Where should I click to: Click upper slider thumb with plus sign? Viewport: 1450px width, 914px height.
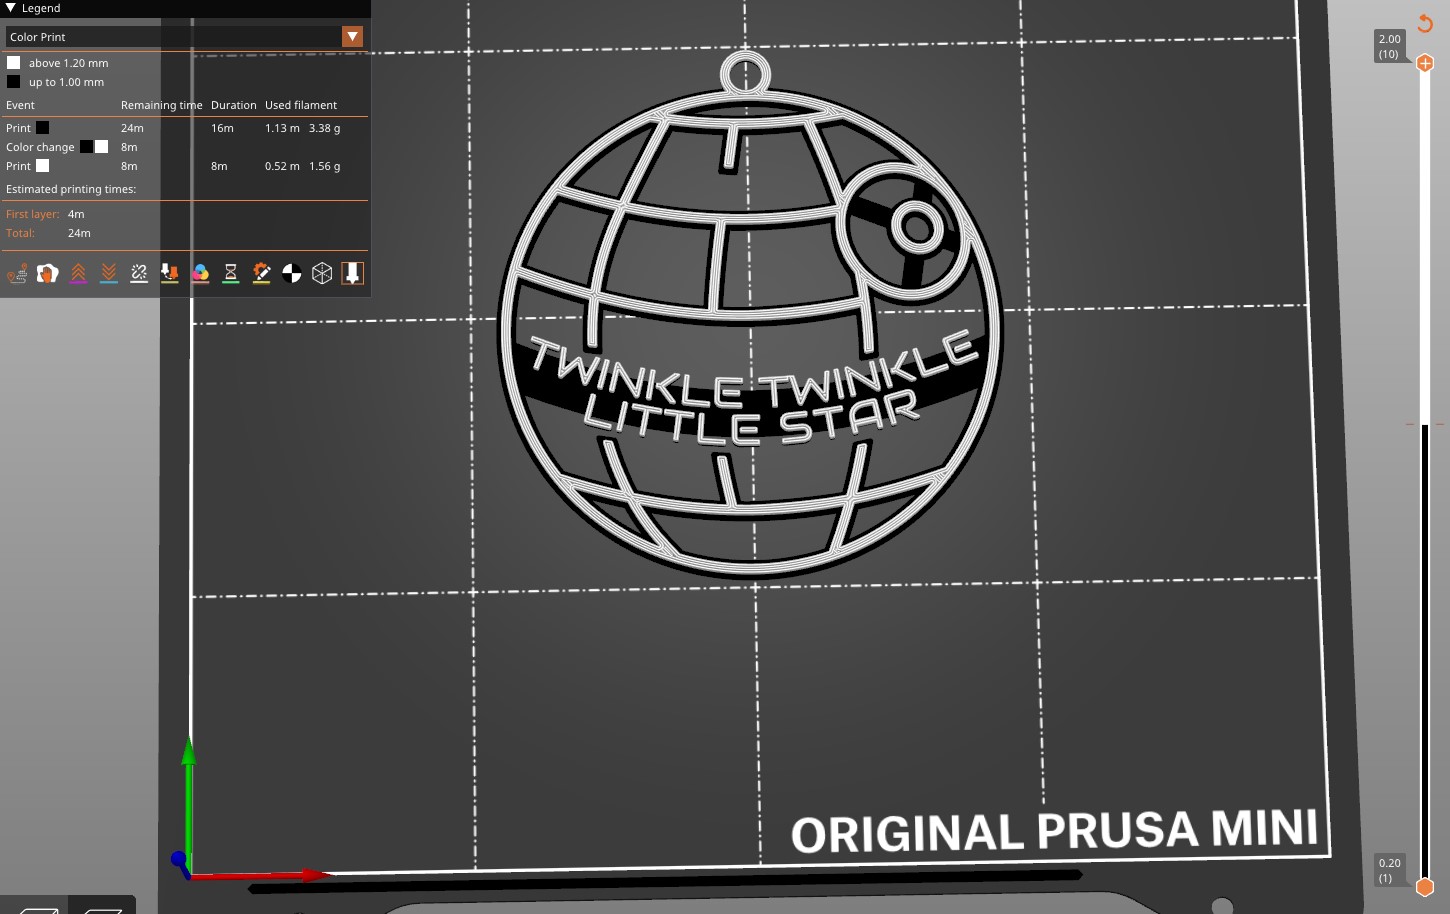1425,63
